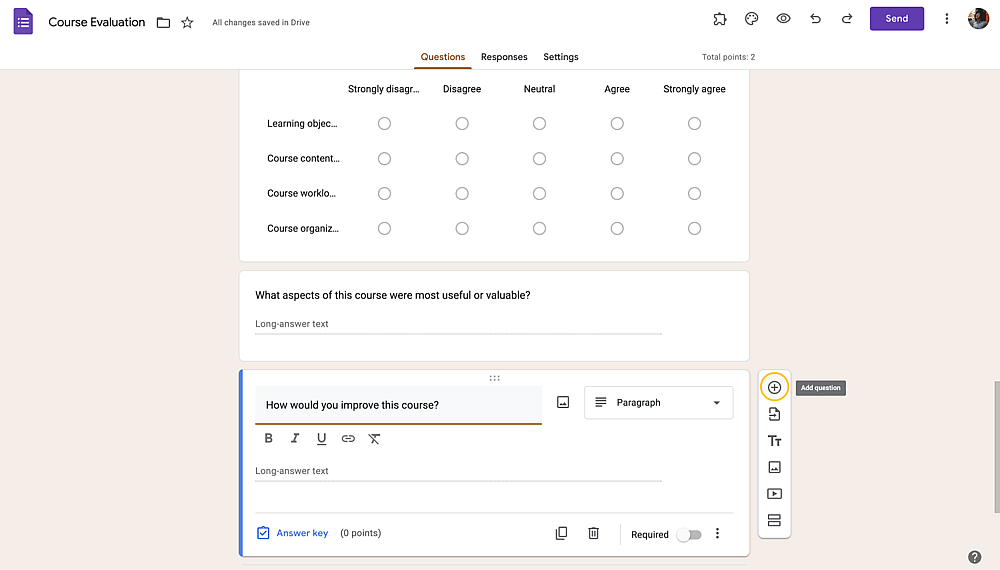Click the improve-course long-answer text placeholder

click(x=291, y=471)
